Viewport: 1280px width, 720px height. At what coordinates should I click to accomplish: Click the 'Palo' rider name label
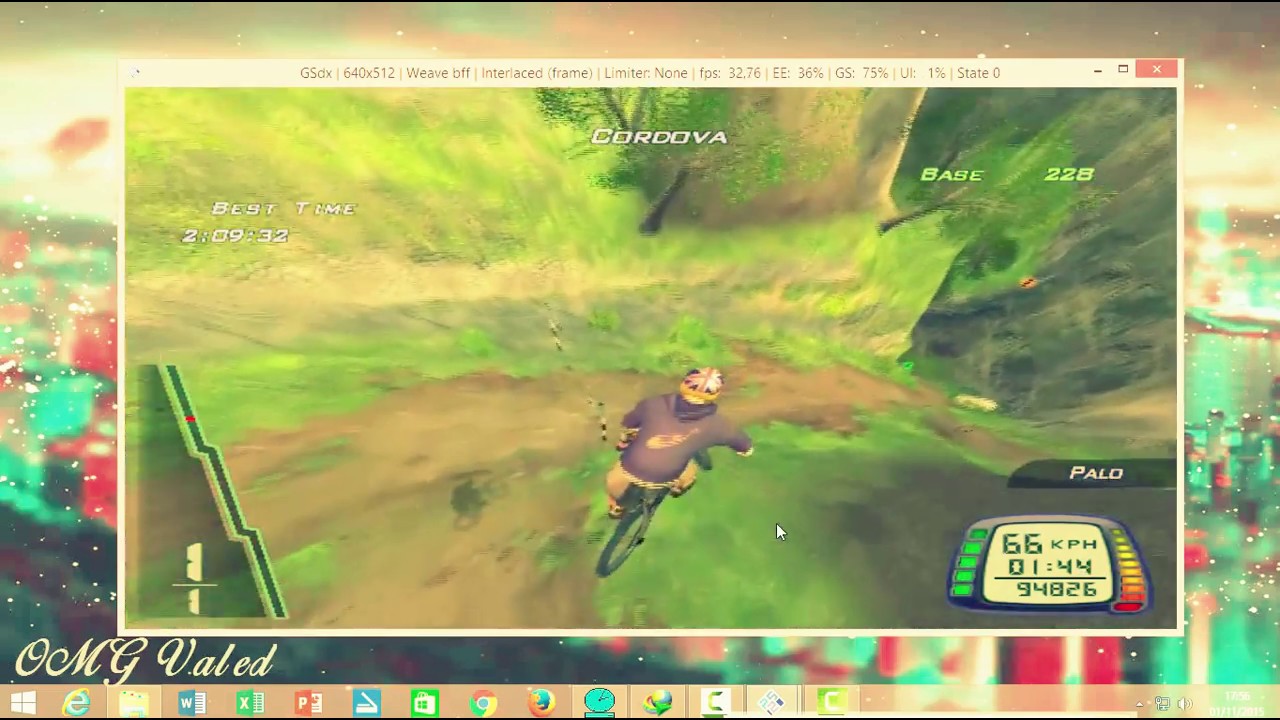pyautogui.click(x=1096, y=473)
